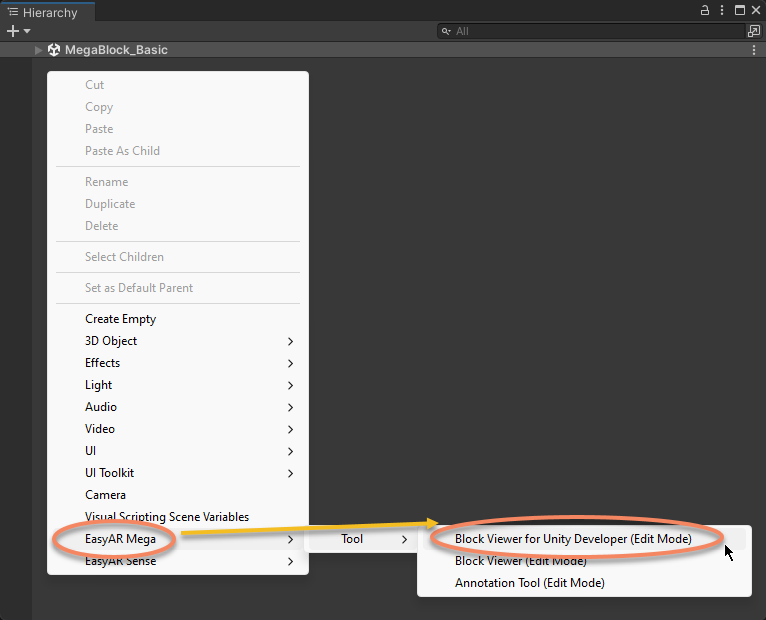
Task: Expand the 3D Object submenu arrow
Action: click(290, 342)
